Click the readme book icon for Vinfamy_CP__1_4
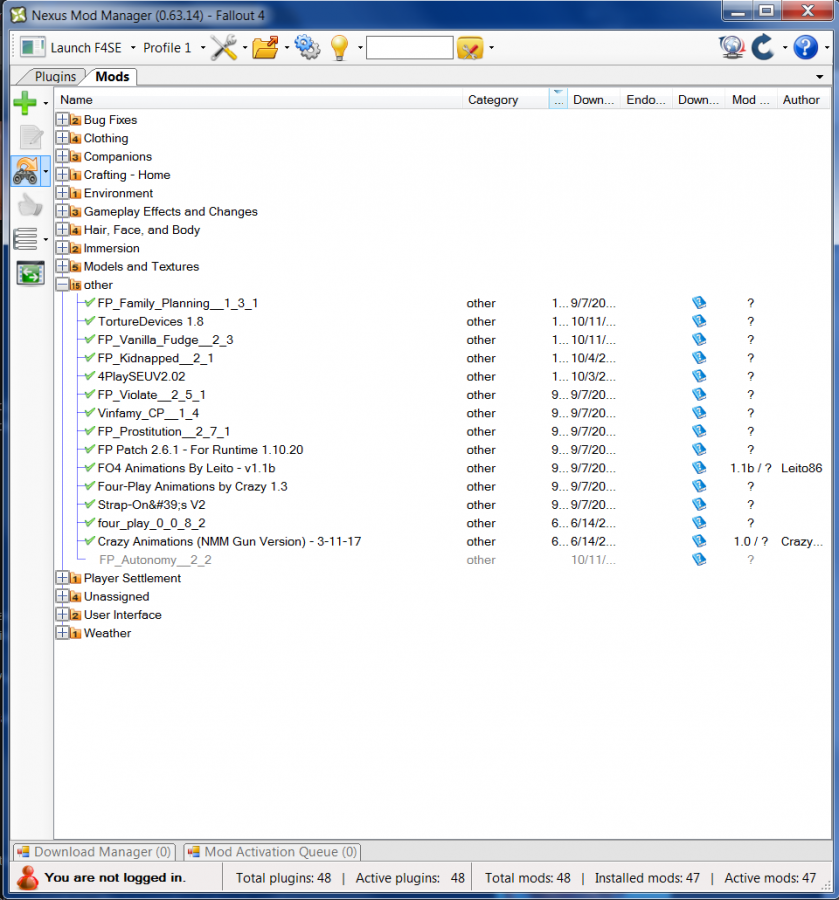839x900 pixels. (x=698, y=413)
